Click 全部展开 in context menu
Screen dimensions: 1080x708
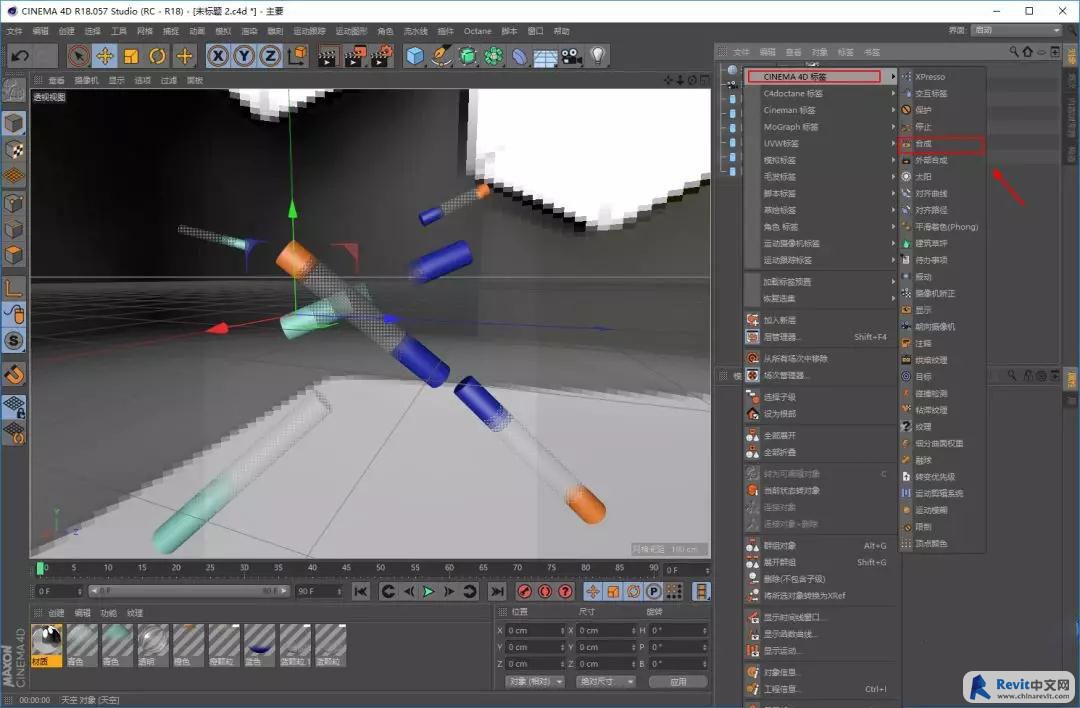[x=820, y=435]
